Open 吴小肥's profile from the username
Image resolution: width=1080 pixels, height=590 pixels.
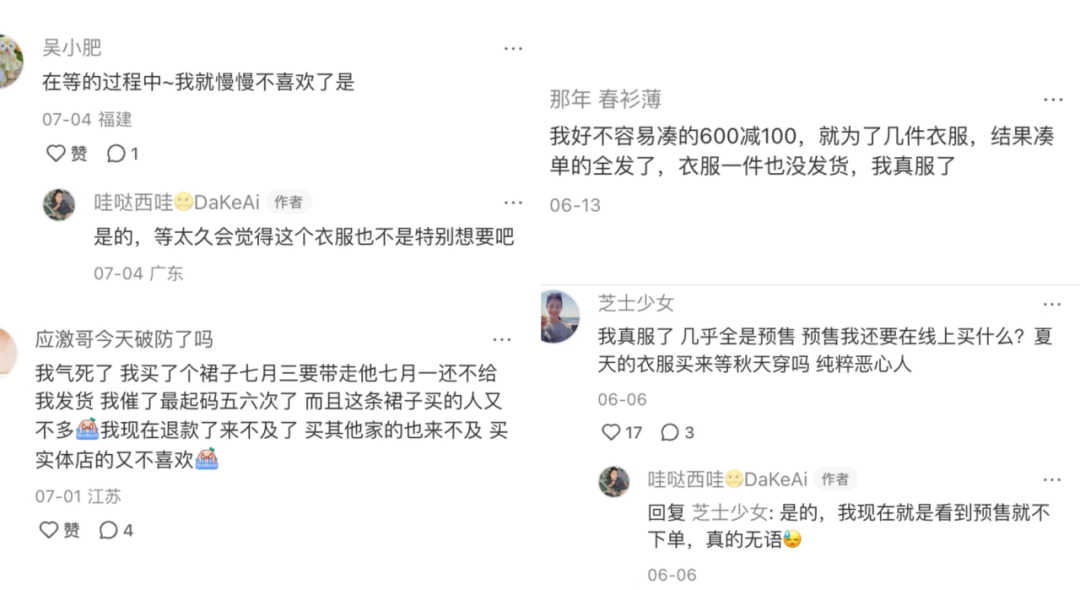(72, 48)
